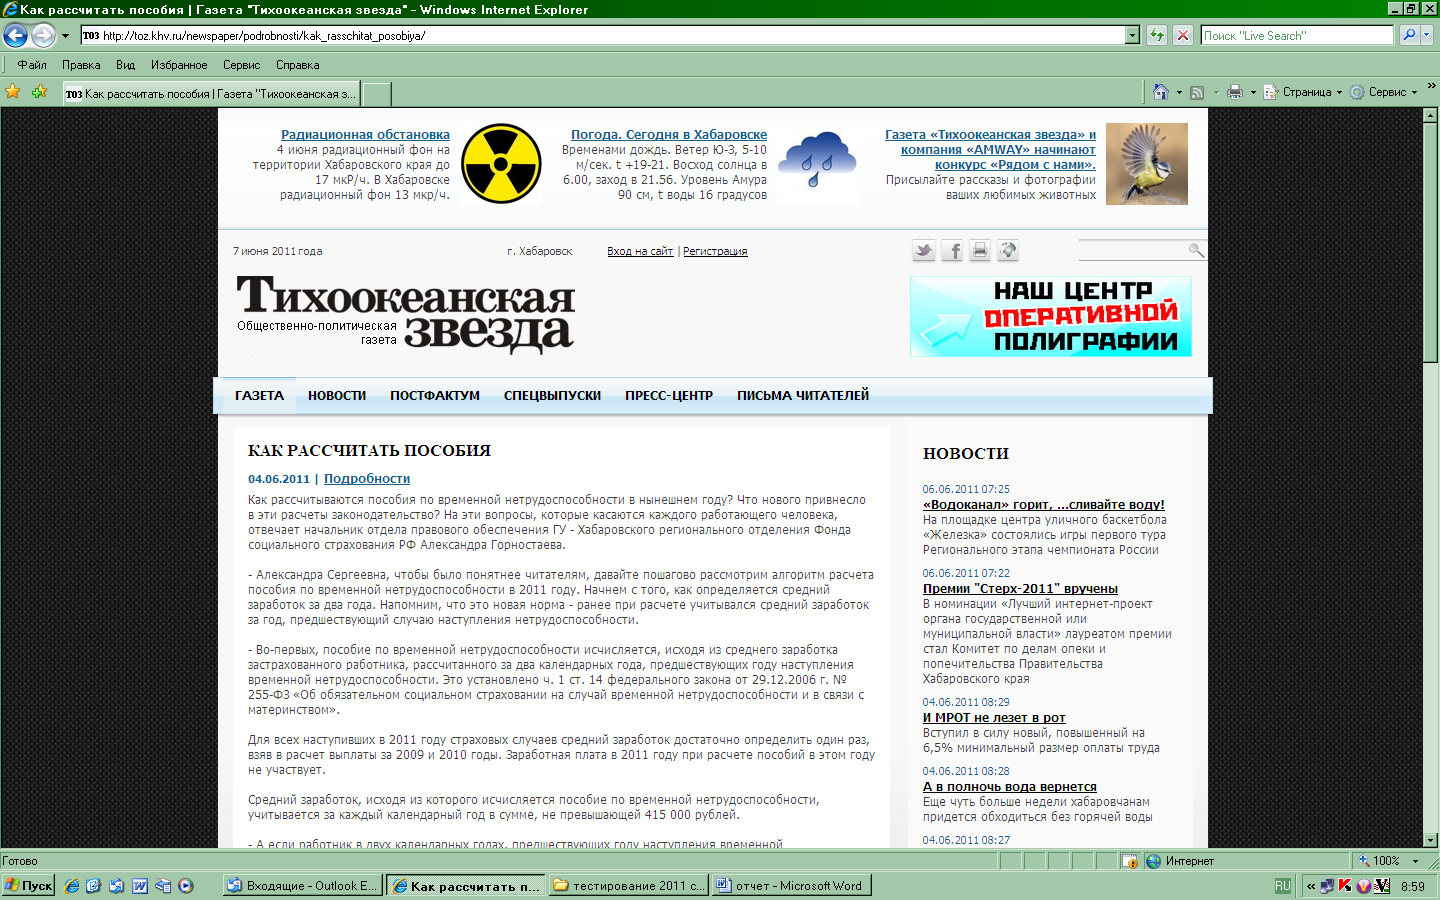Select ПРЕСС-ЦЕНТР navigation tab
Viewport: 1440px width, 900px height.
tap(669, 396)
